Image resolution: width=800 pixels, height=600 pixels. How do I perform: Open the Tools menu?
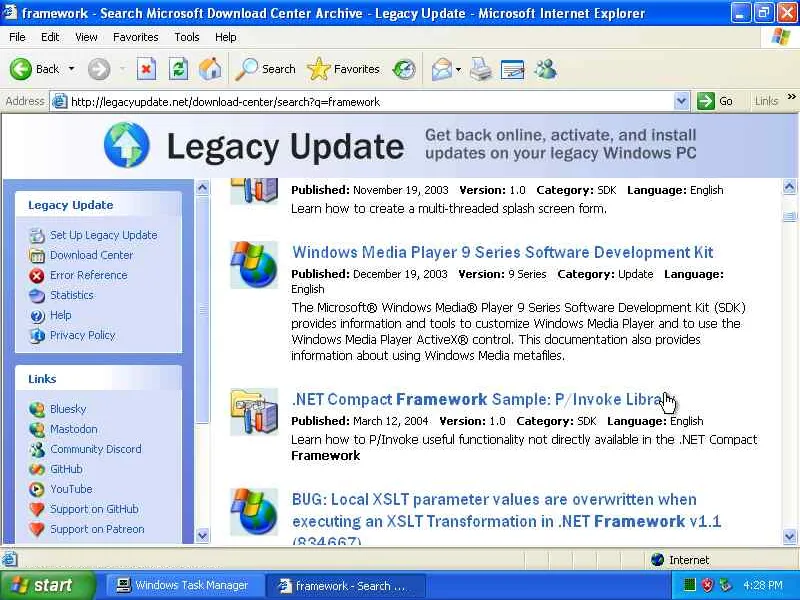point(187,37)
